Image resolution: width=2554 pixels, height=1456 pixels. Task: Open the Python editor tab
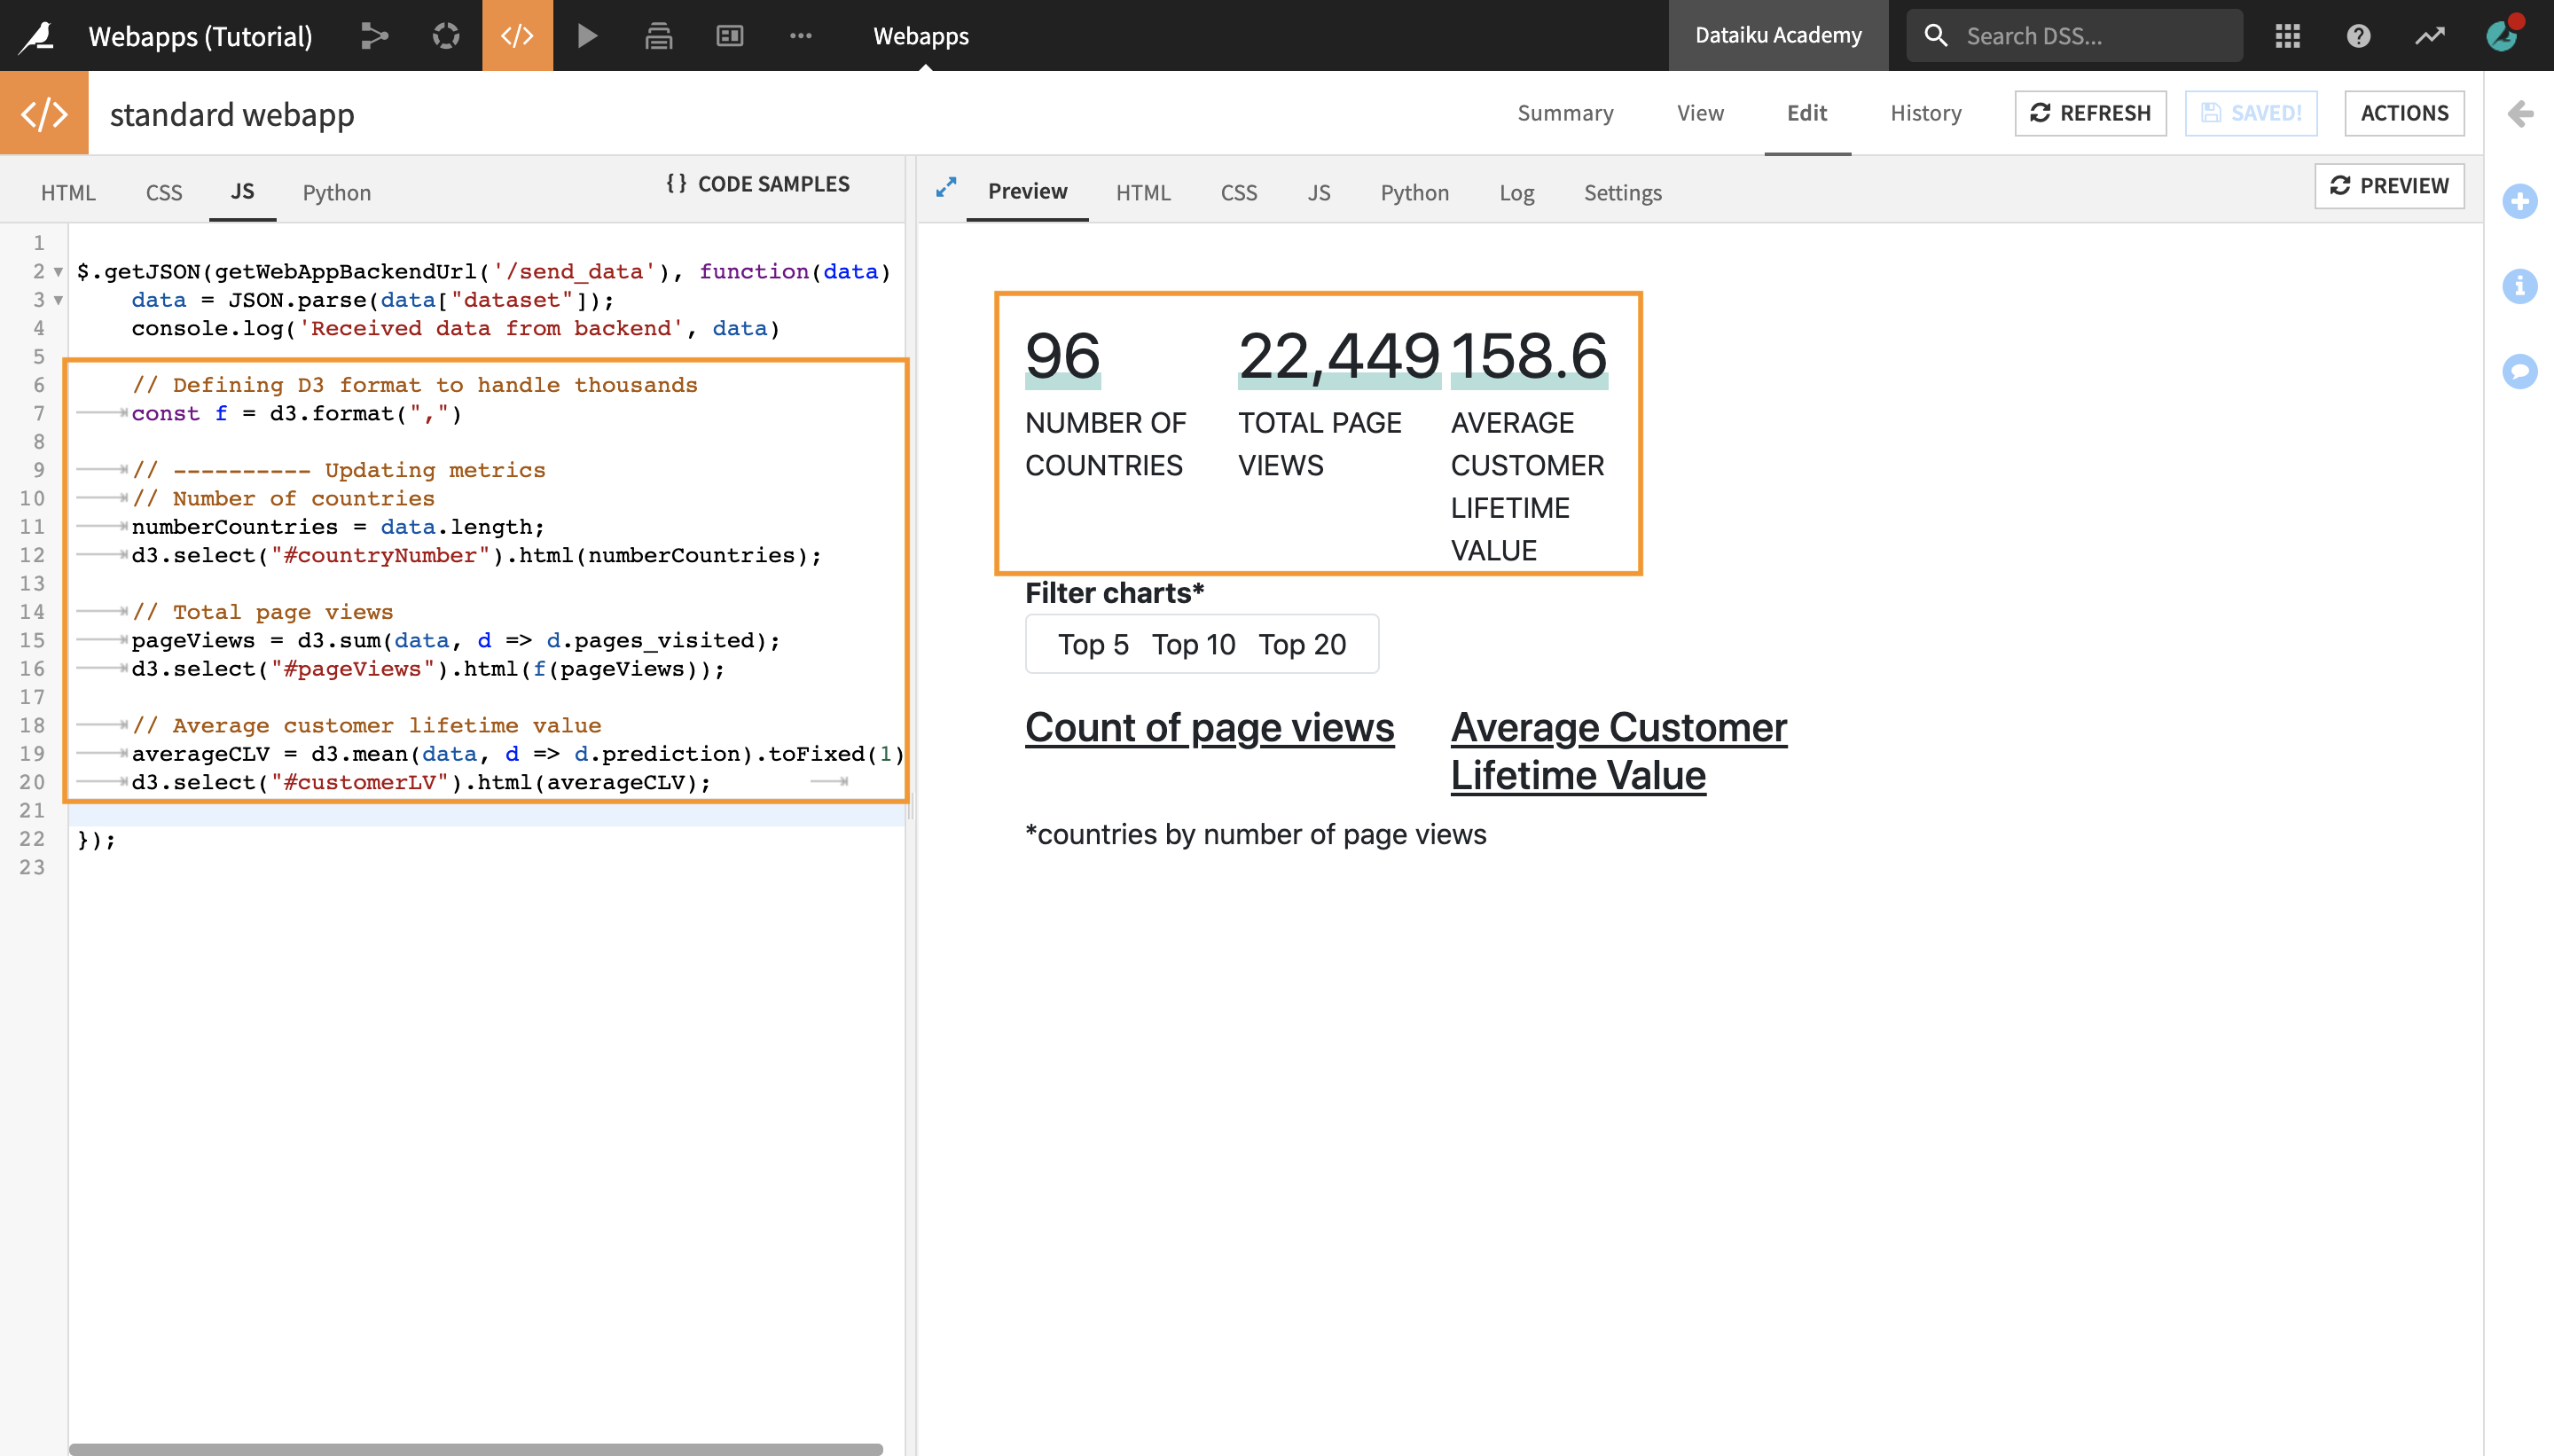(x=337, y=192)
